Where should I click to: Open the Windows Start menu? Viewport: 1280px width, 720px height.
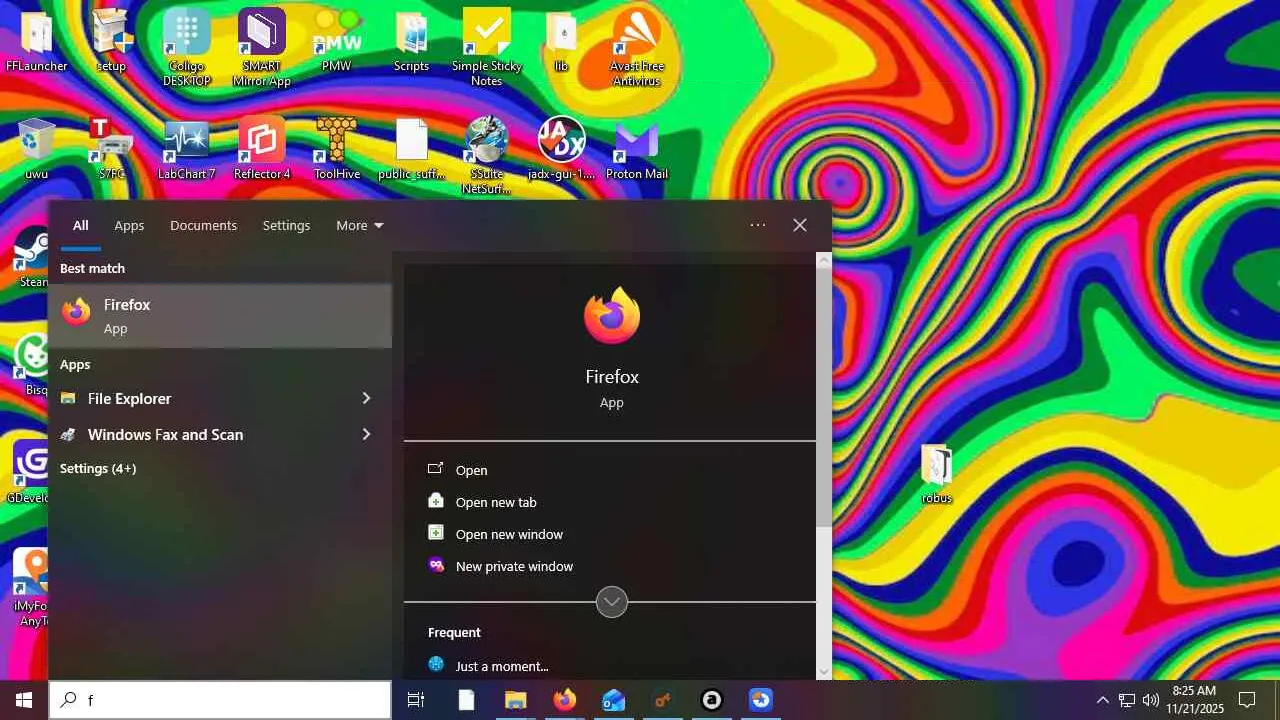pos(24,700)
